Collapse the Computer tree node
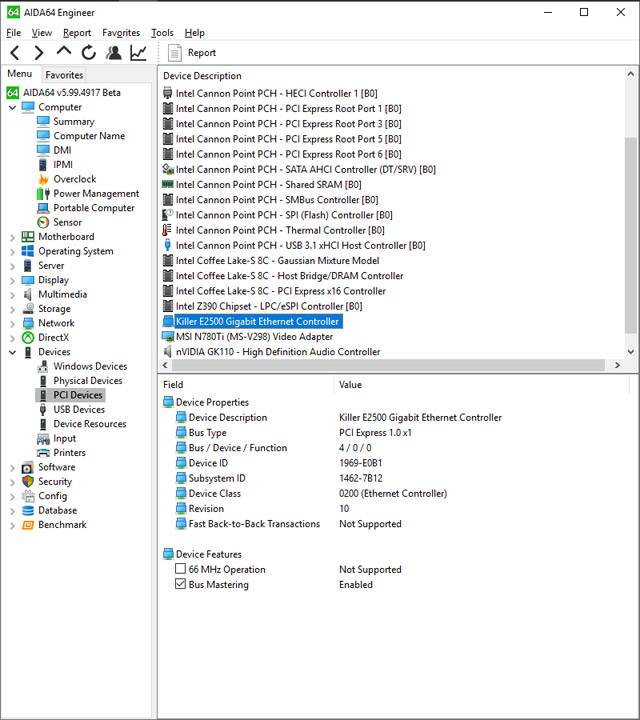Screen dimensions: 640x720 (x=12, y=107)
